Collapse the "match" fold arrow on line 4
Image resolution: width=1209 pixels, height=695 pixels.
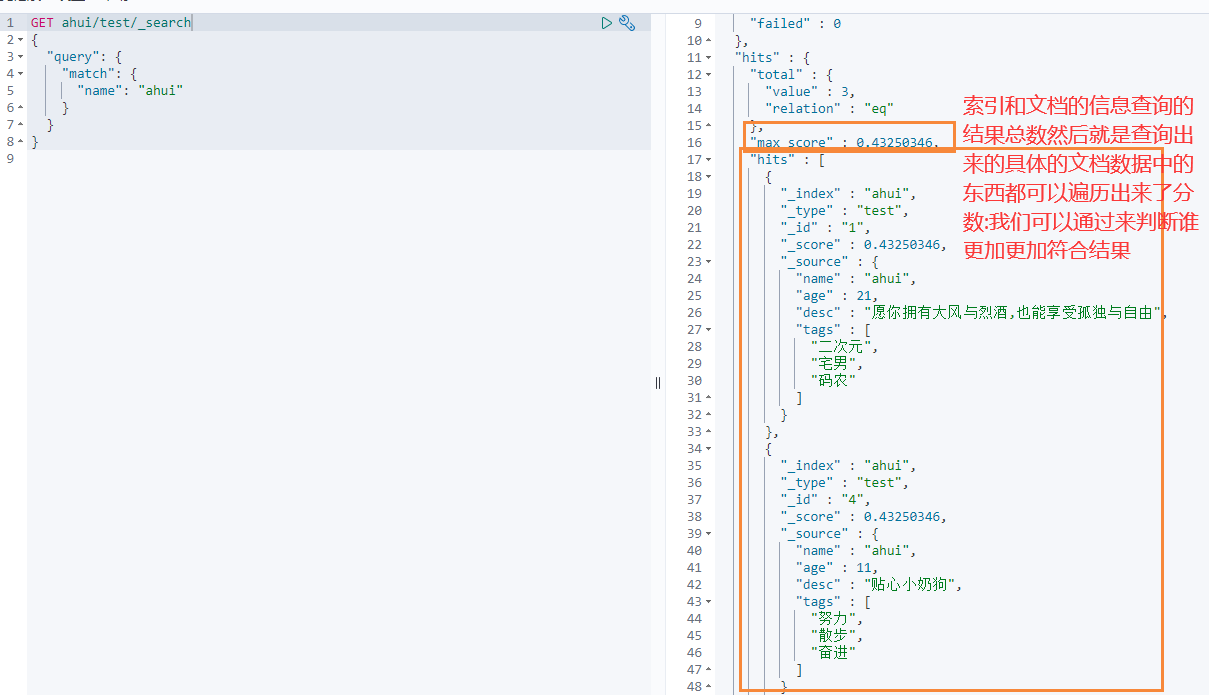pos(21,73)
